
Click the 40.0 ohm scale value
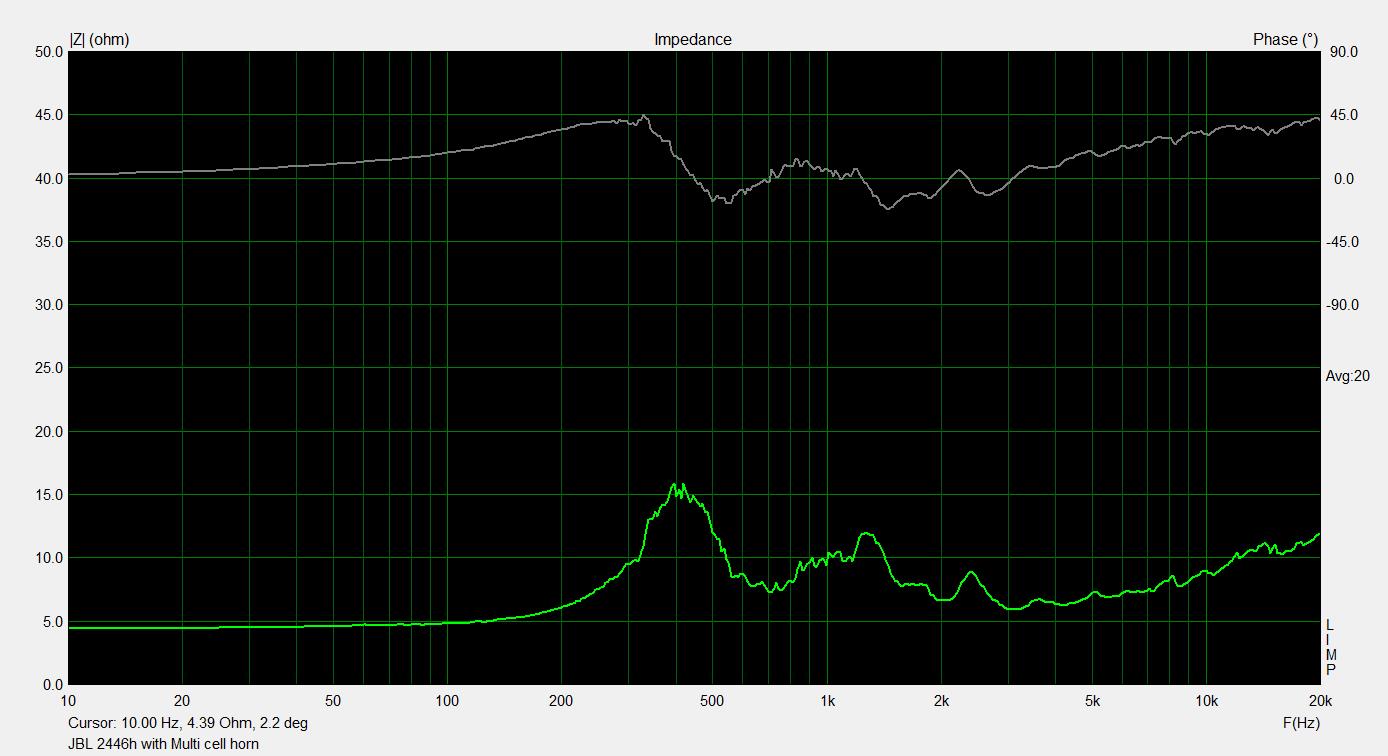[47, 179]
